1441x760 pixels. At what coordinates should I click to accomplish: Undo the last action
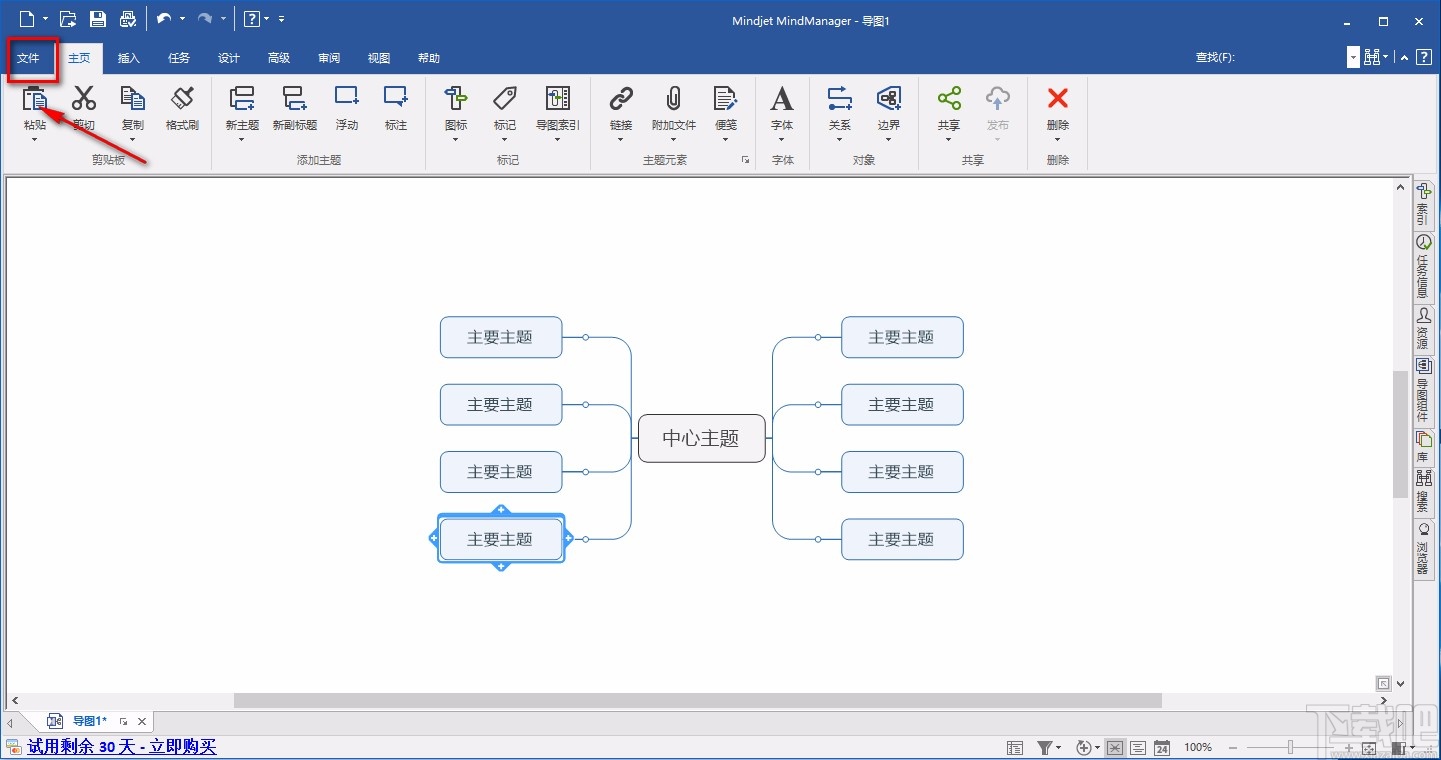coord(164,18)
